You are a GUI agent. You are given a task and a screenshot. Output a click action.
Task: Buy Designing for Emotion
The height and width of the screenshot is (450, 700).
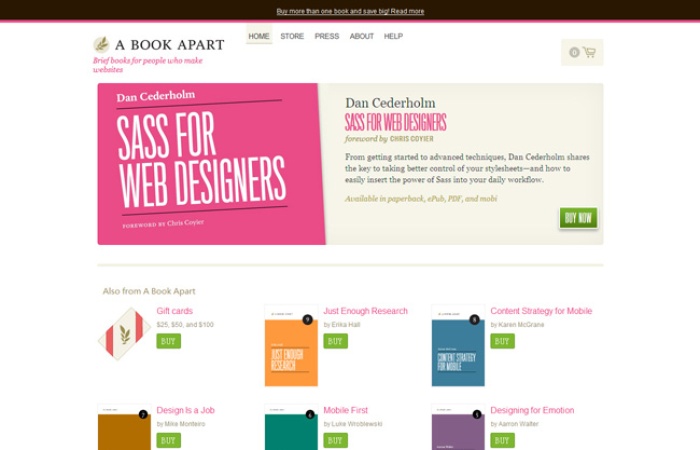point(502,440)
